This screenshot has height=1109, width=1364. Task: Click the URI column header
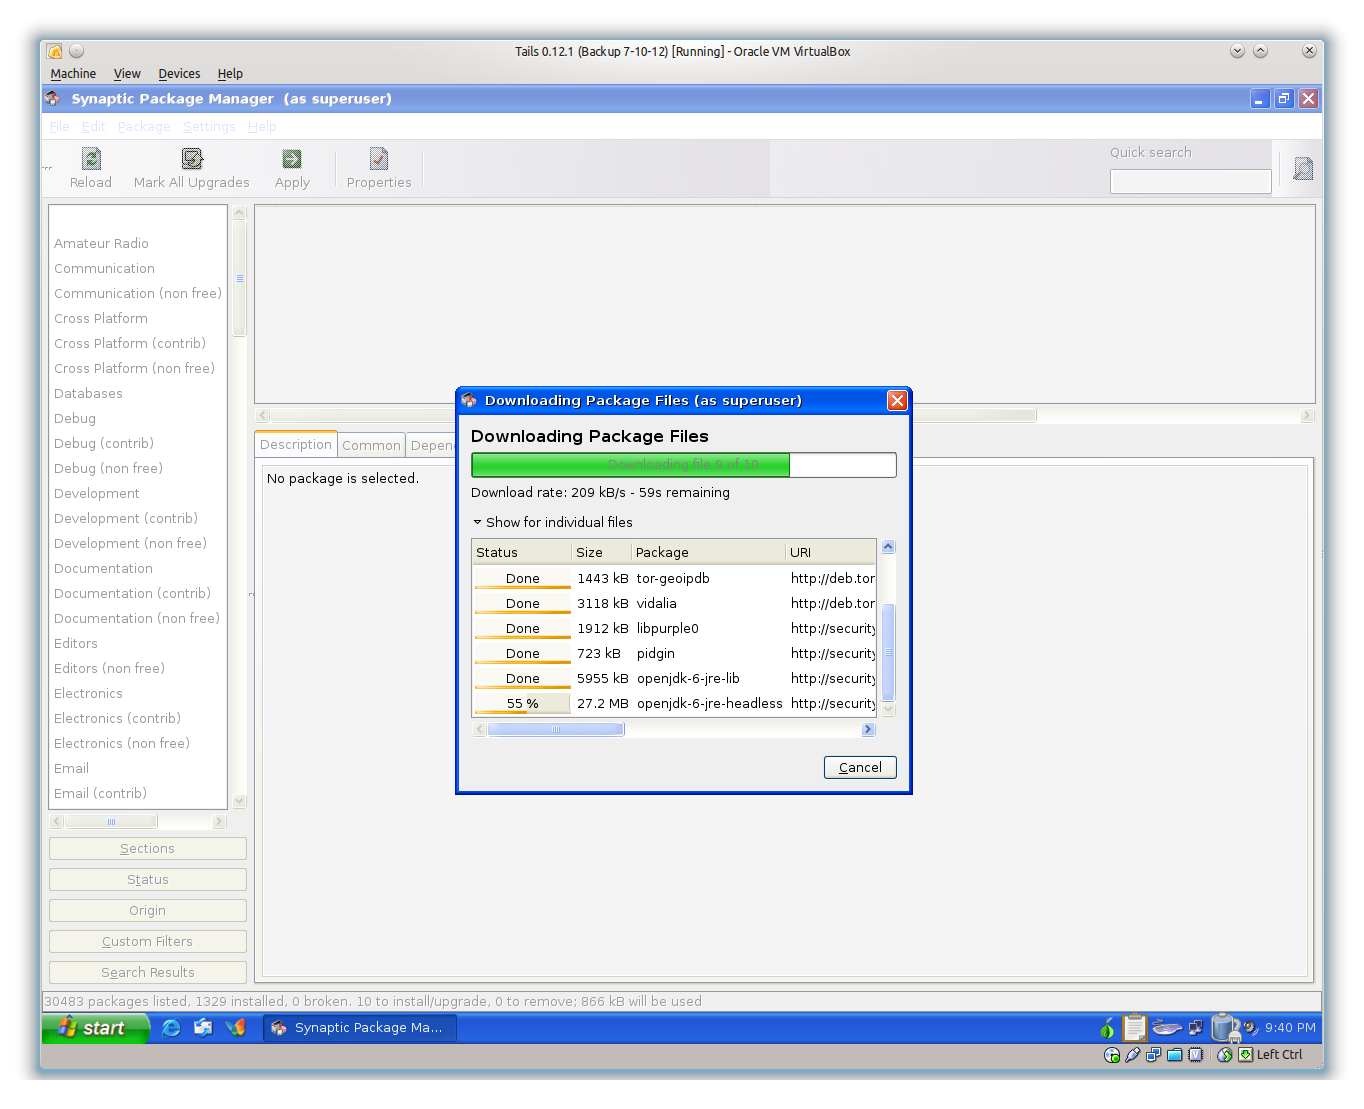pyautogui.click(x=831, y=553)
